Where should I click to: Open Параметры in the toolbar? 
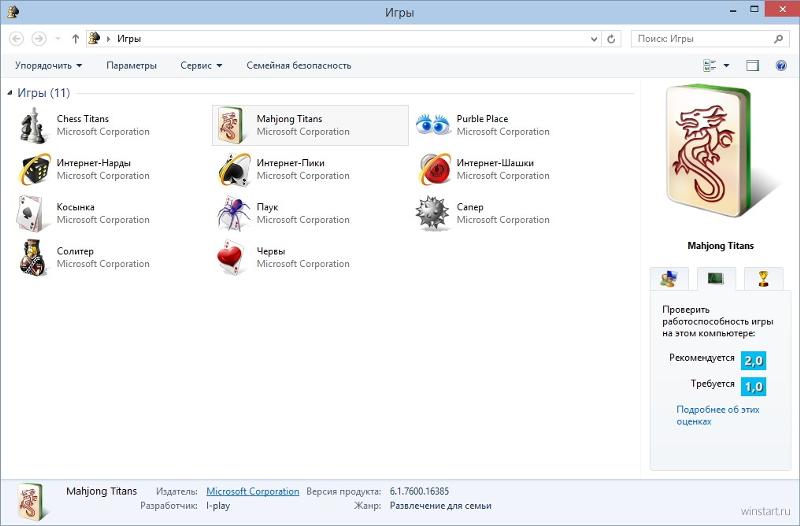(131, 65)
